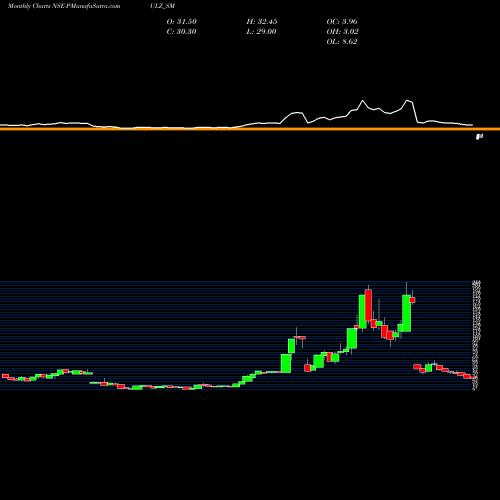
Task: Select the OC: 3.96 value
Action: (x=342, y=22)
